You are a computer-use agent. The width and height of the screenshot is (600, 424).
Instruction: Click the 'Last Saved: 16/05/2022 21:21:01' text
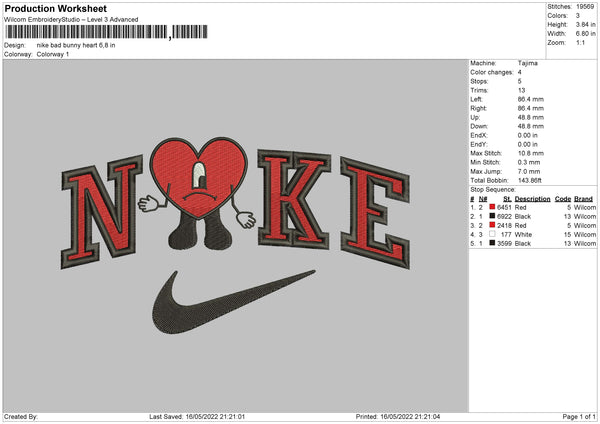pos(197,417)
